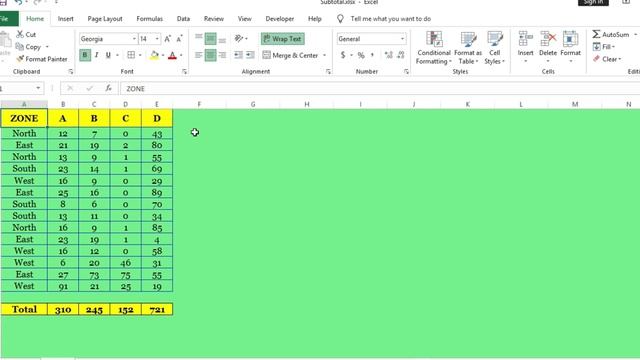Open Format cells menu

[x=570, y=47]
